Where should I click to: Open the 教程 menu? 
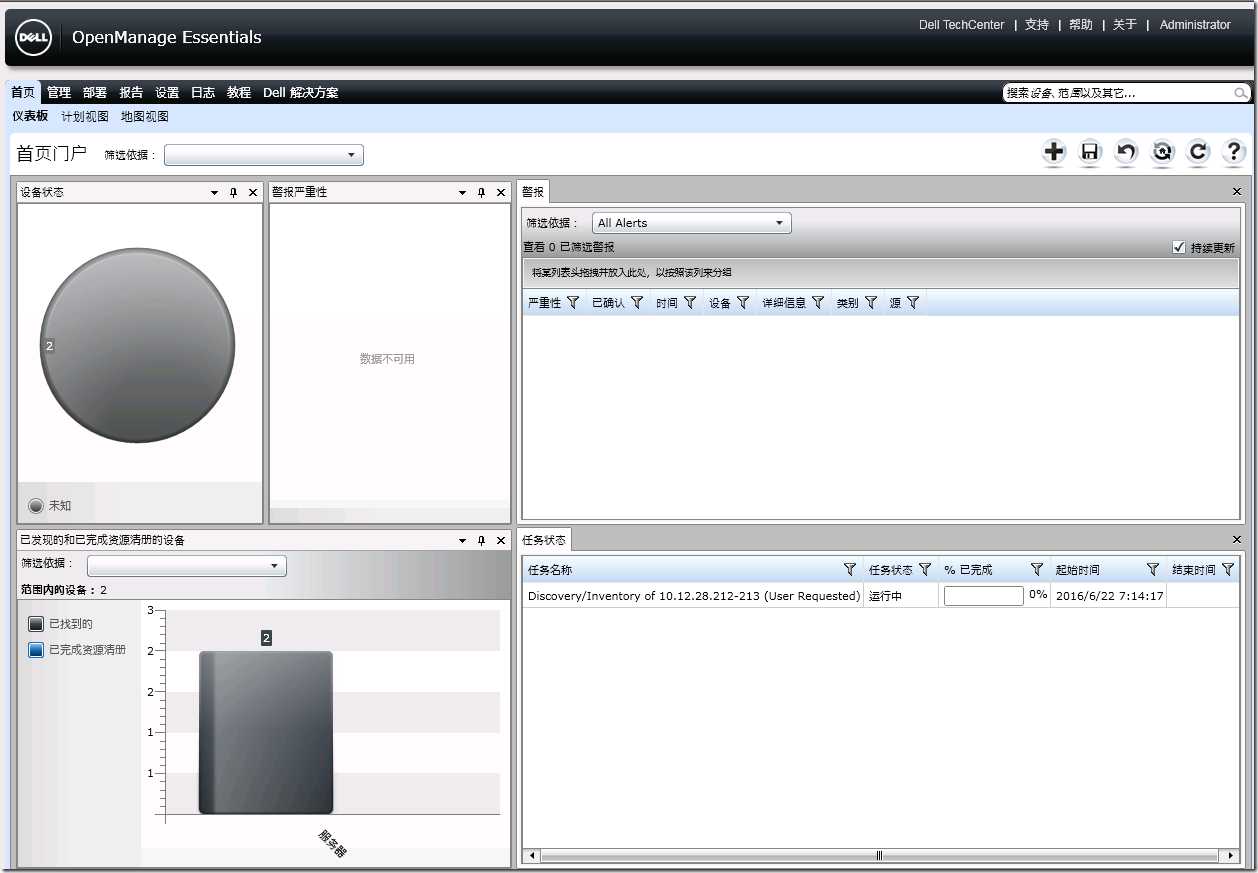click(239, 92)
